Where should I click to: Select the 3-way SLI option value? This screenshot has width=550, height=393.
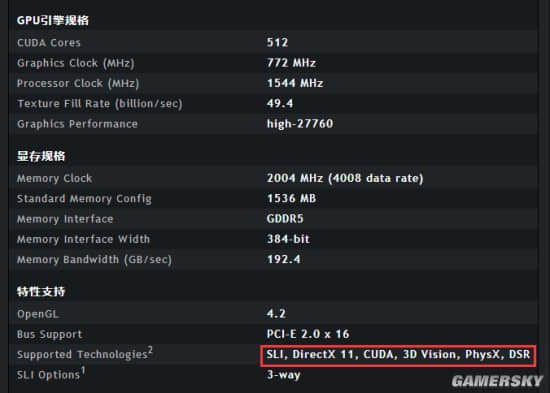[x=283, y=375]
